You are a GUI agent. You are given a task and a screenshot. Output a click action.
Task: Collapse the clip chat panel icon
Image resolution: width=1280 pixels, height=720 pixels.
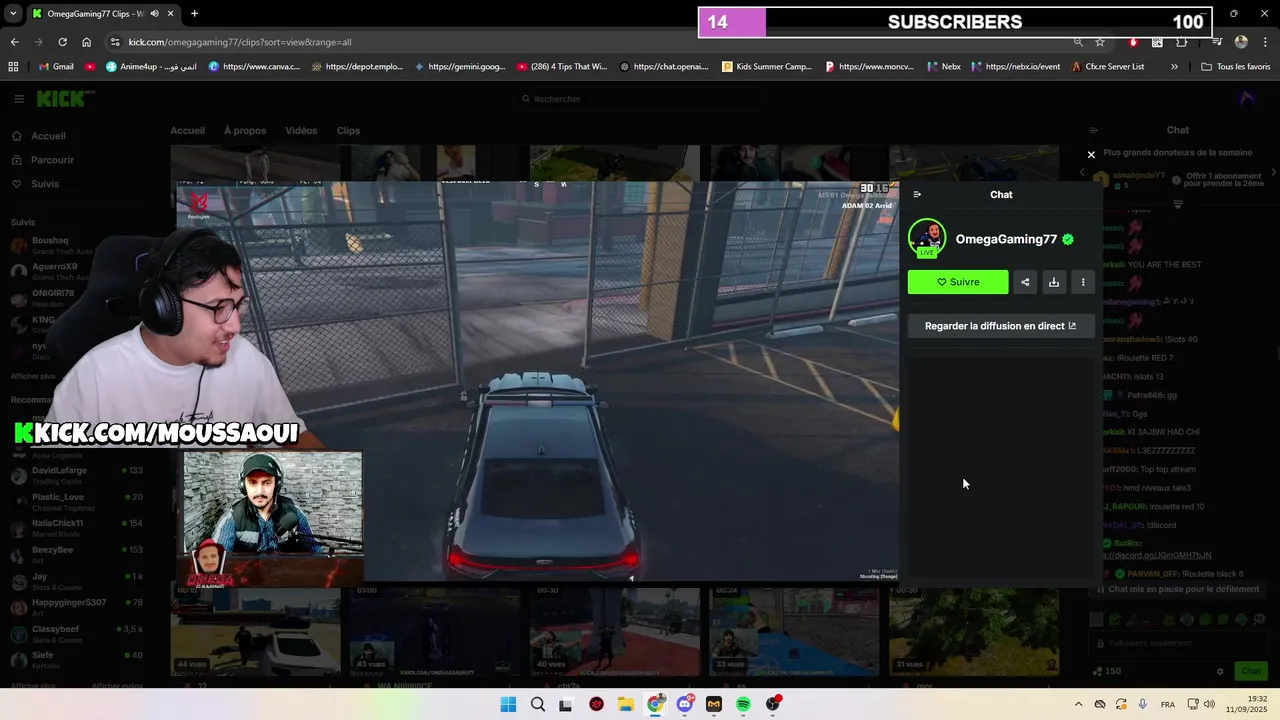point(917,195)
